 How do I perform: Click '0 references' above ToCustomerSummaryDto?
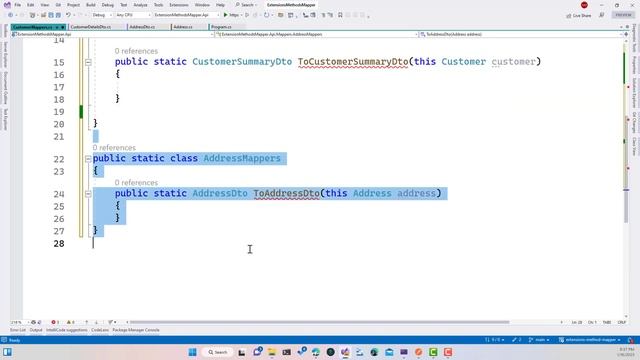tap(136, 51)
